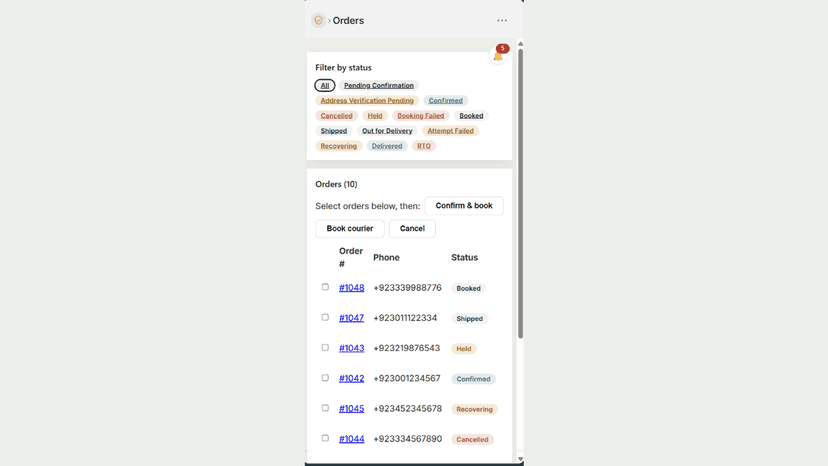The image size is (828, 466).
Task: Click the Cancel bulk action button
Action: [412, 228]
